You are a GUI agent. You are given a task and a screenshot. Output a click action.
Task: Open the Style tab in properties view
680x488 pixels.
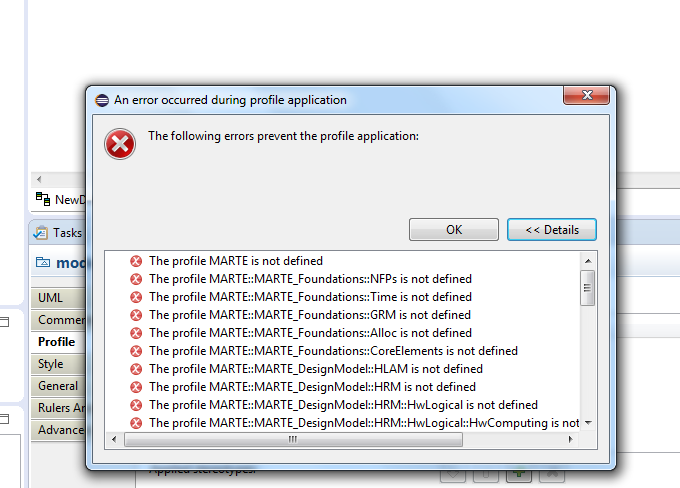pos(58,364)
